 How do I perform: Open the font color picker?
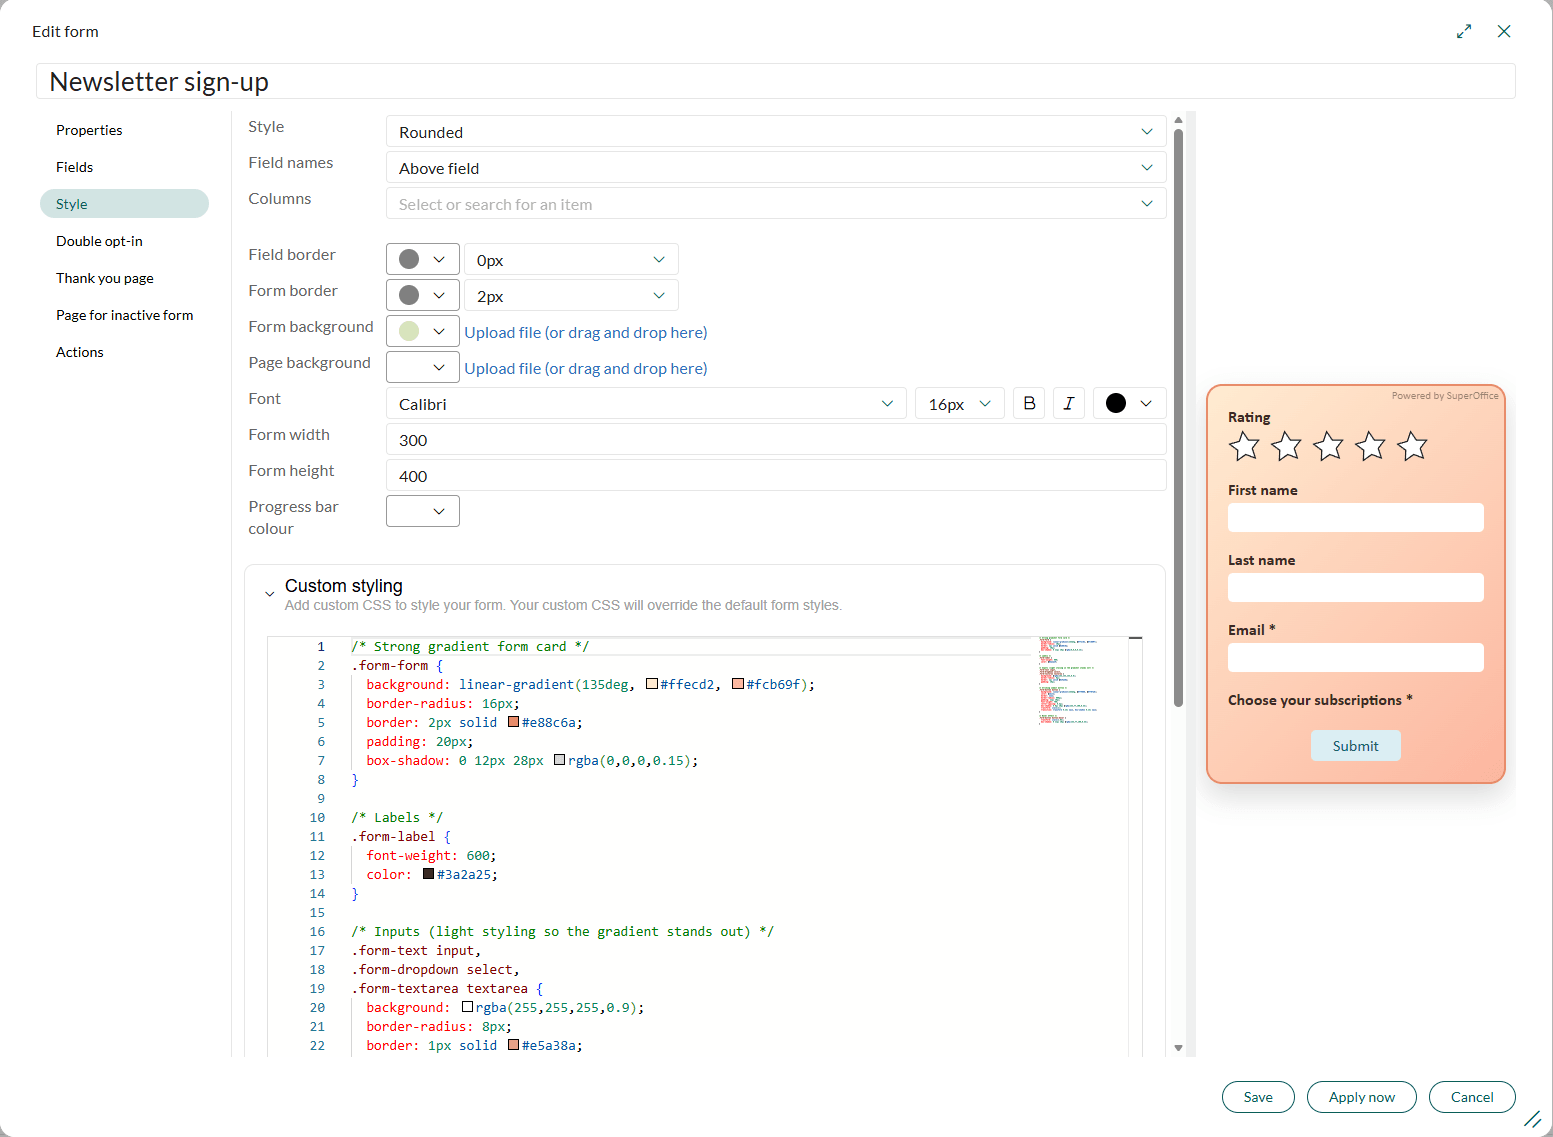tap(1128, 403)
